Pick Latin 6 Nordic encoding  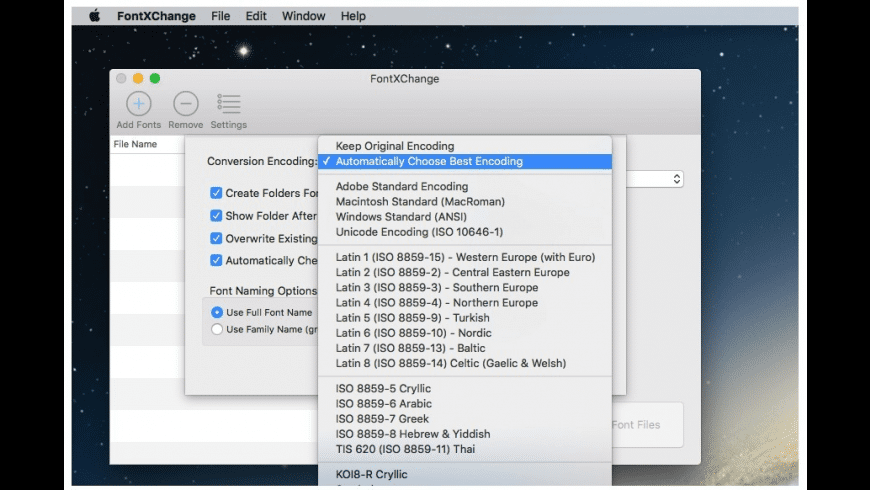click(465, 333)
